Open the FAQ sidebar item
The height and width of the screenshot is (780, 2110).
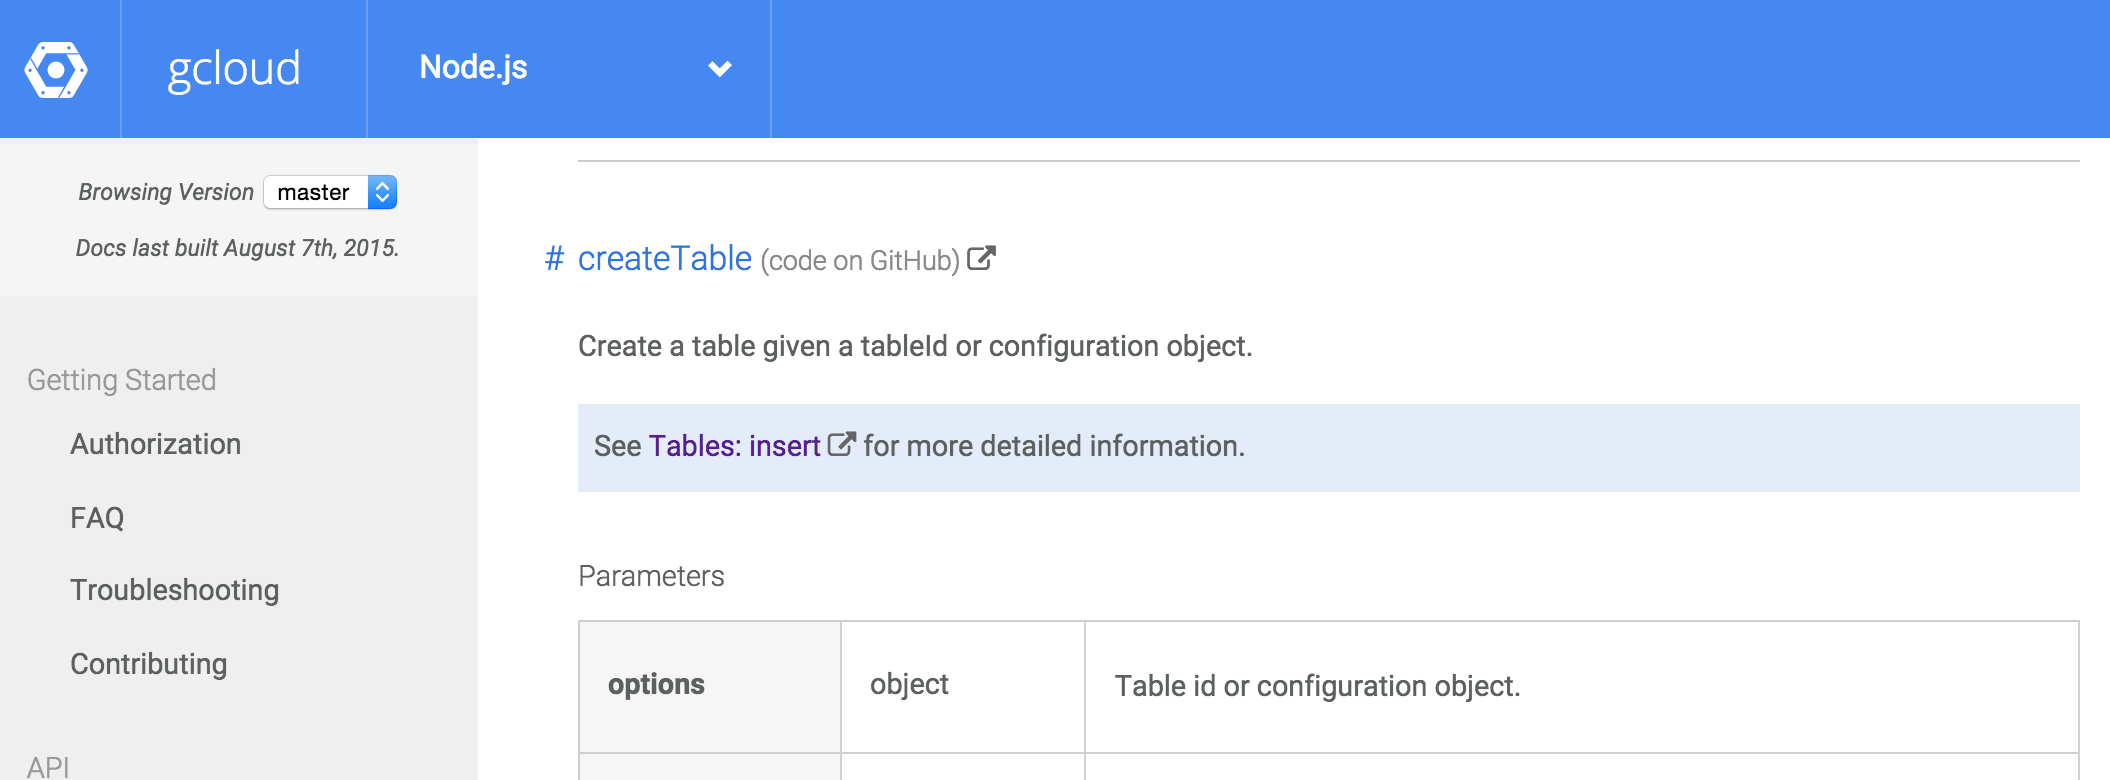pos(97,518)
